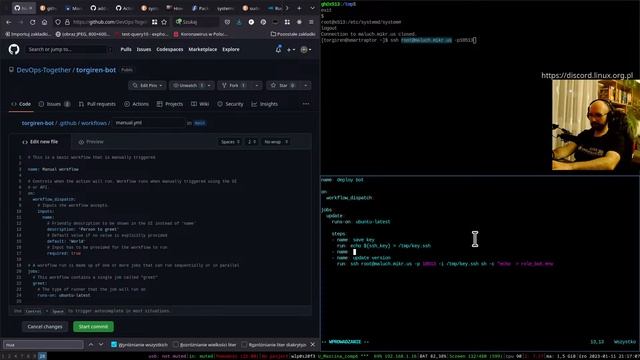This screenshot has height=360, width=640.
Task: Click the Cancel changes button
Action: tap(45, 327)
